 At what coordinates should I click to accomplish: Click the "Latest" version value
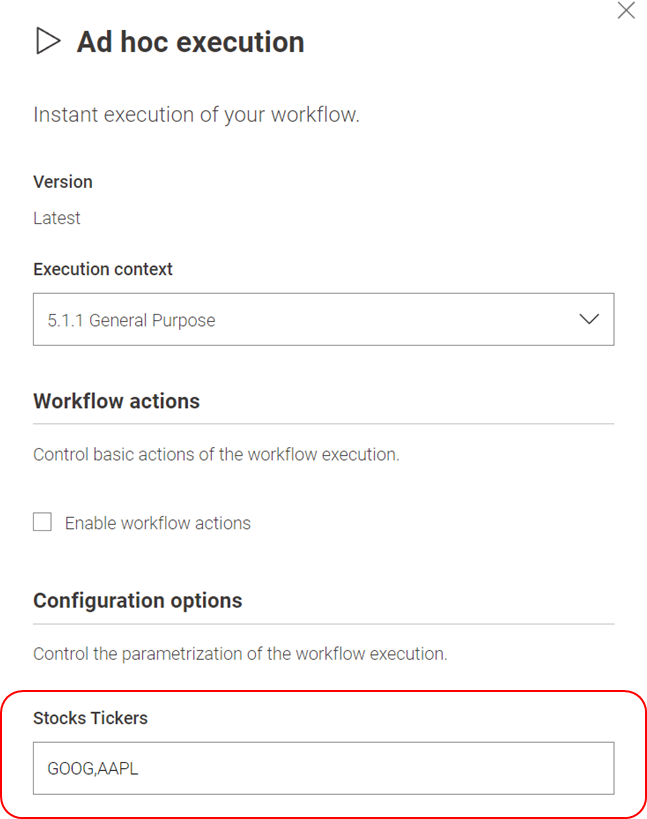click(57, 218)
